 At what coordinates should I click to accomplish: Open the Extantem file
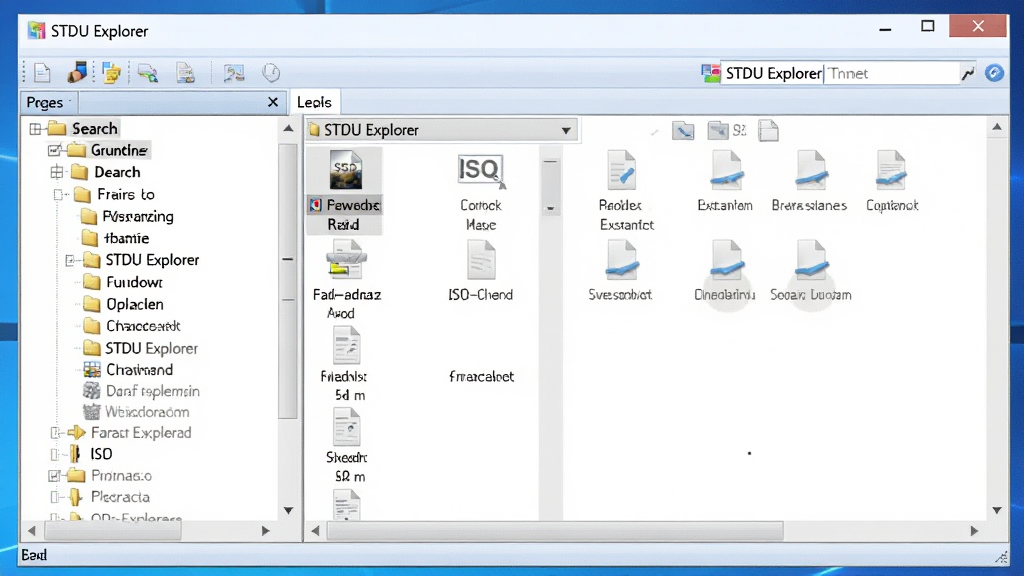726,182
